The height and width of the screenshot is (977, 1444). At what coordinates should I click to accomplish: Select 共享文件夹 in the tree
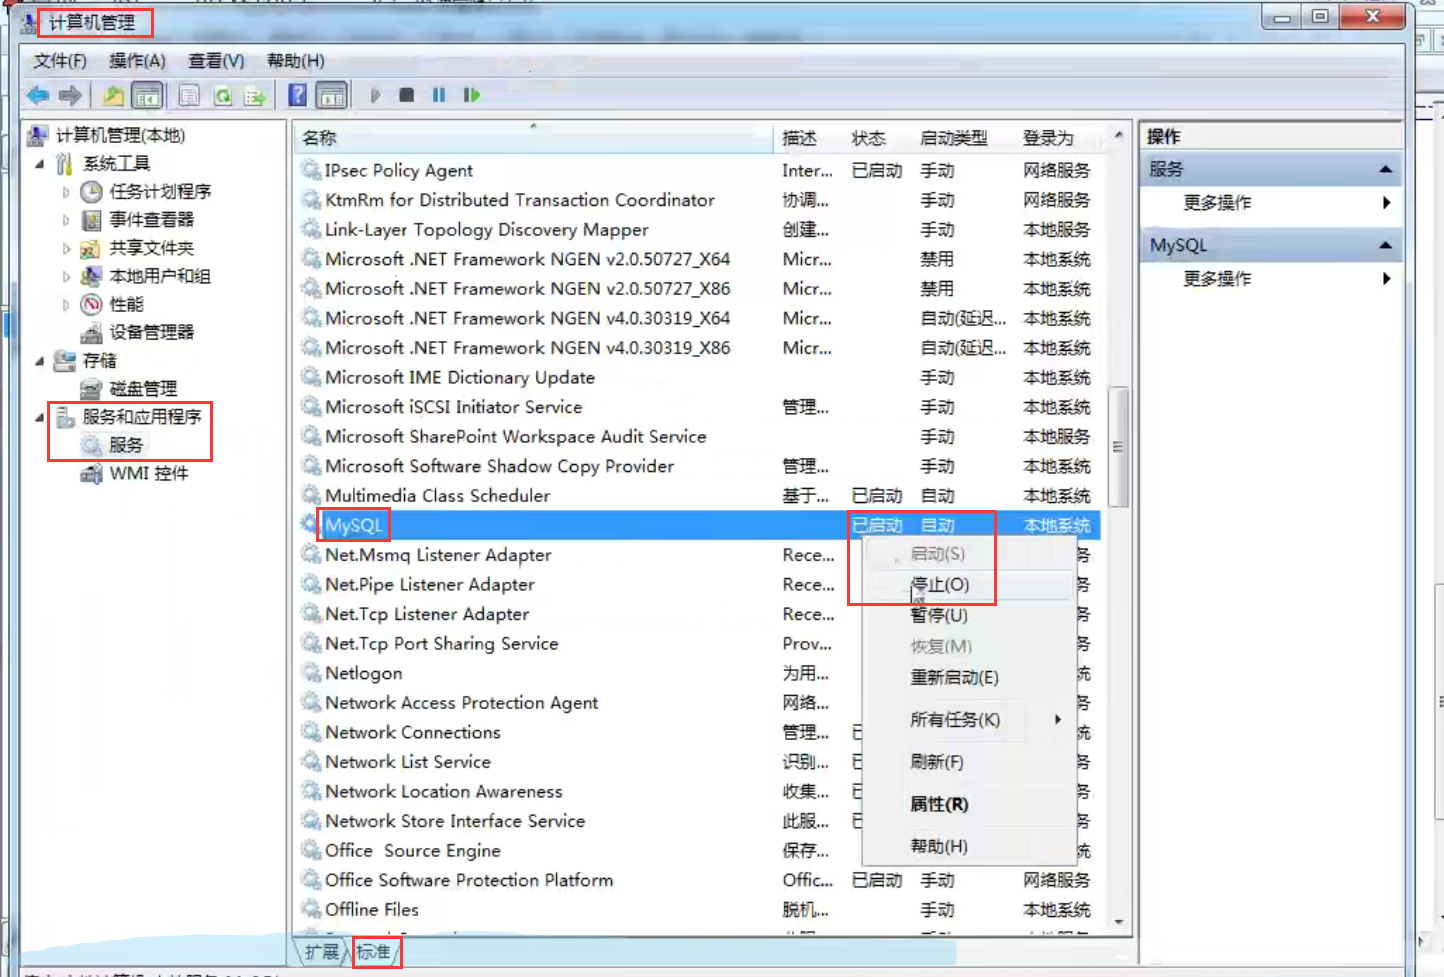coord(151,247)
